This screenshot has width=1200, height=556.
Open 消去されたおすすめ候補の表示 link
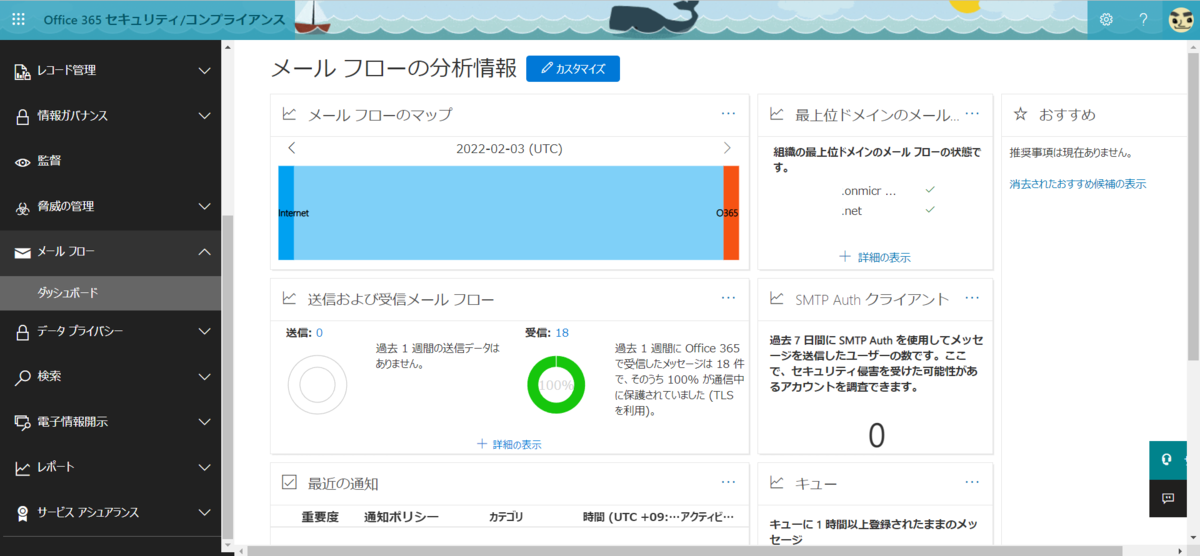point(1078,184)
